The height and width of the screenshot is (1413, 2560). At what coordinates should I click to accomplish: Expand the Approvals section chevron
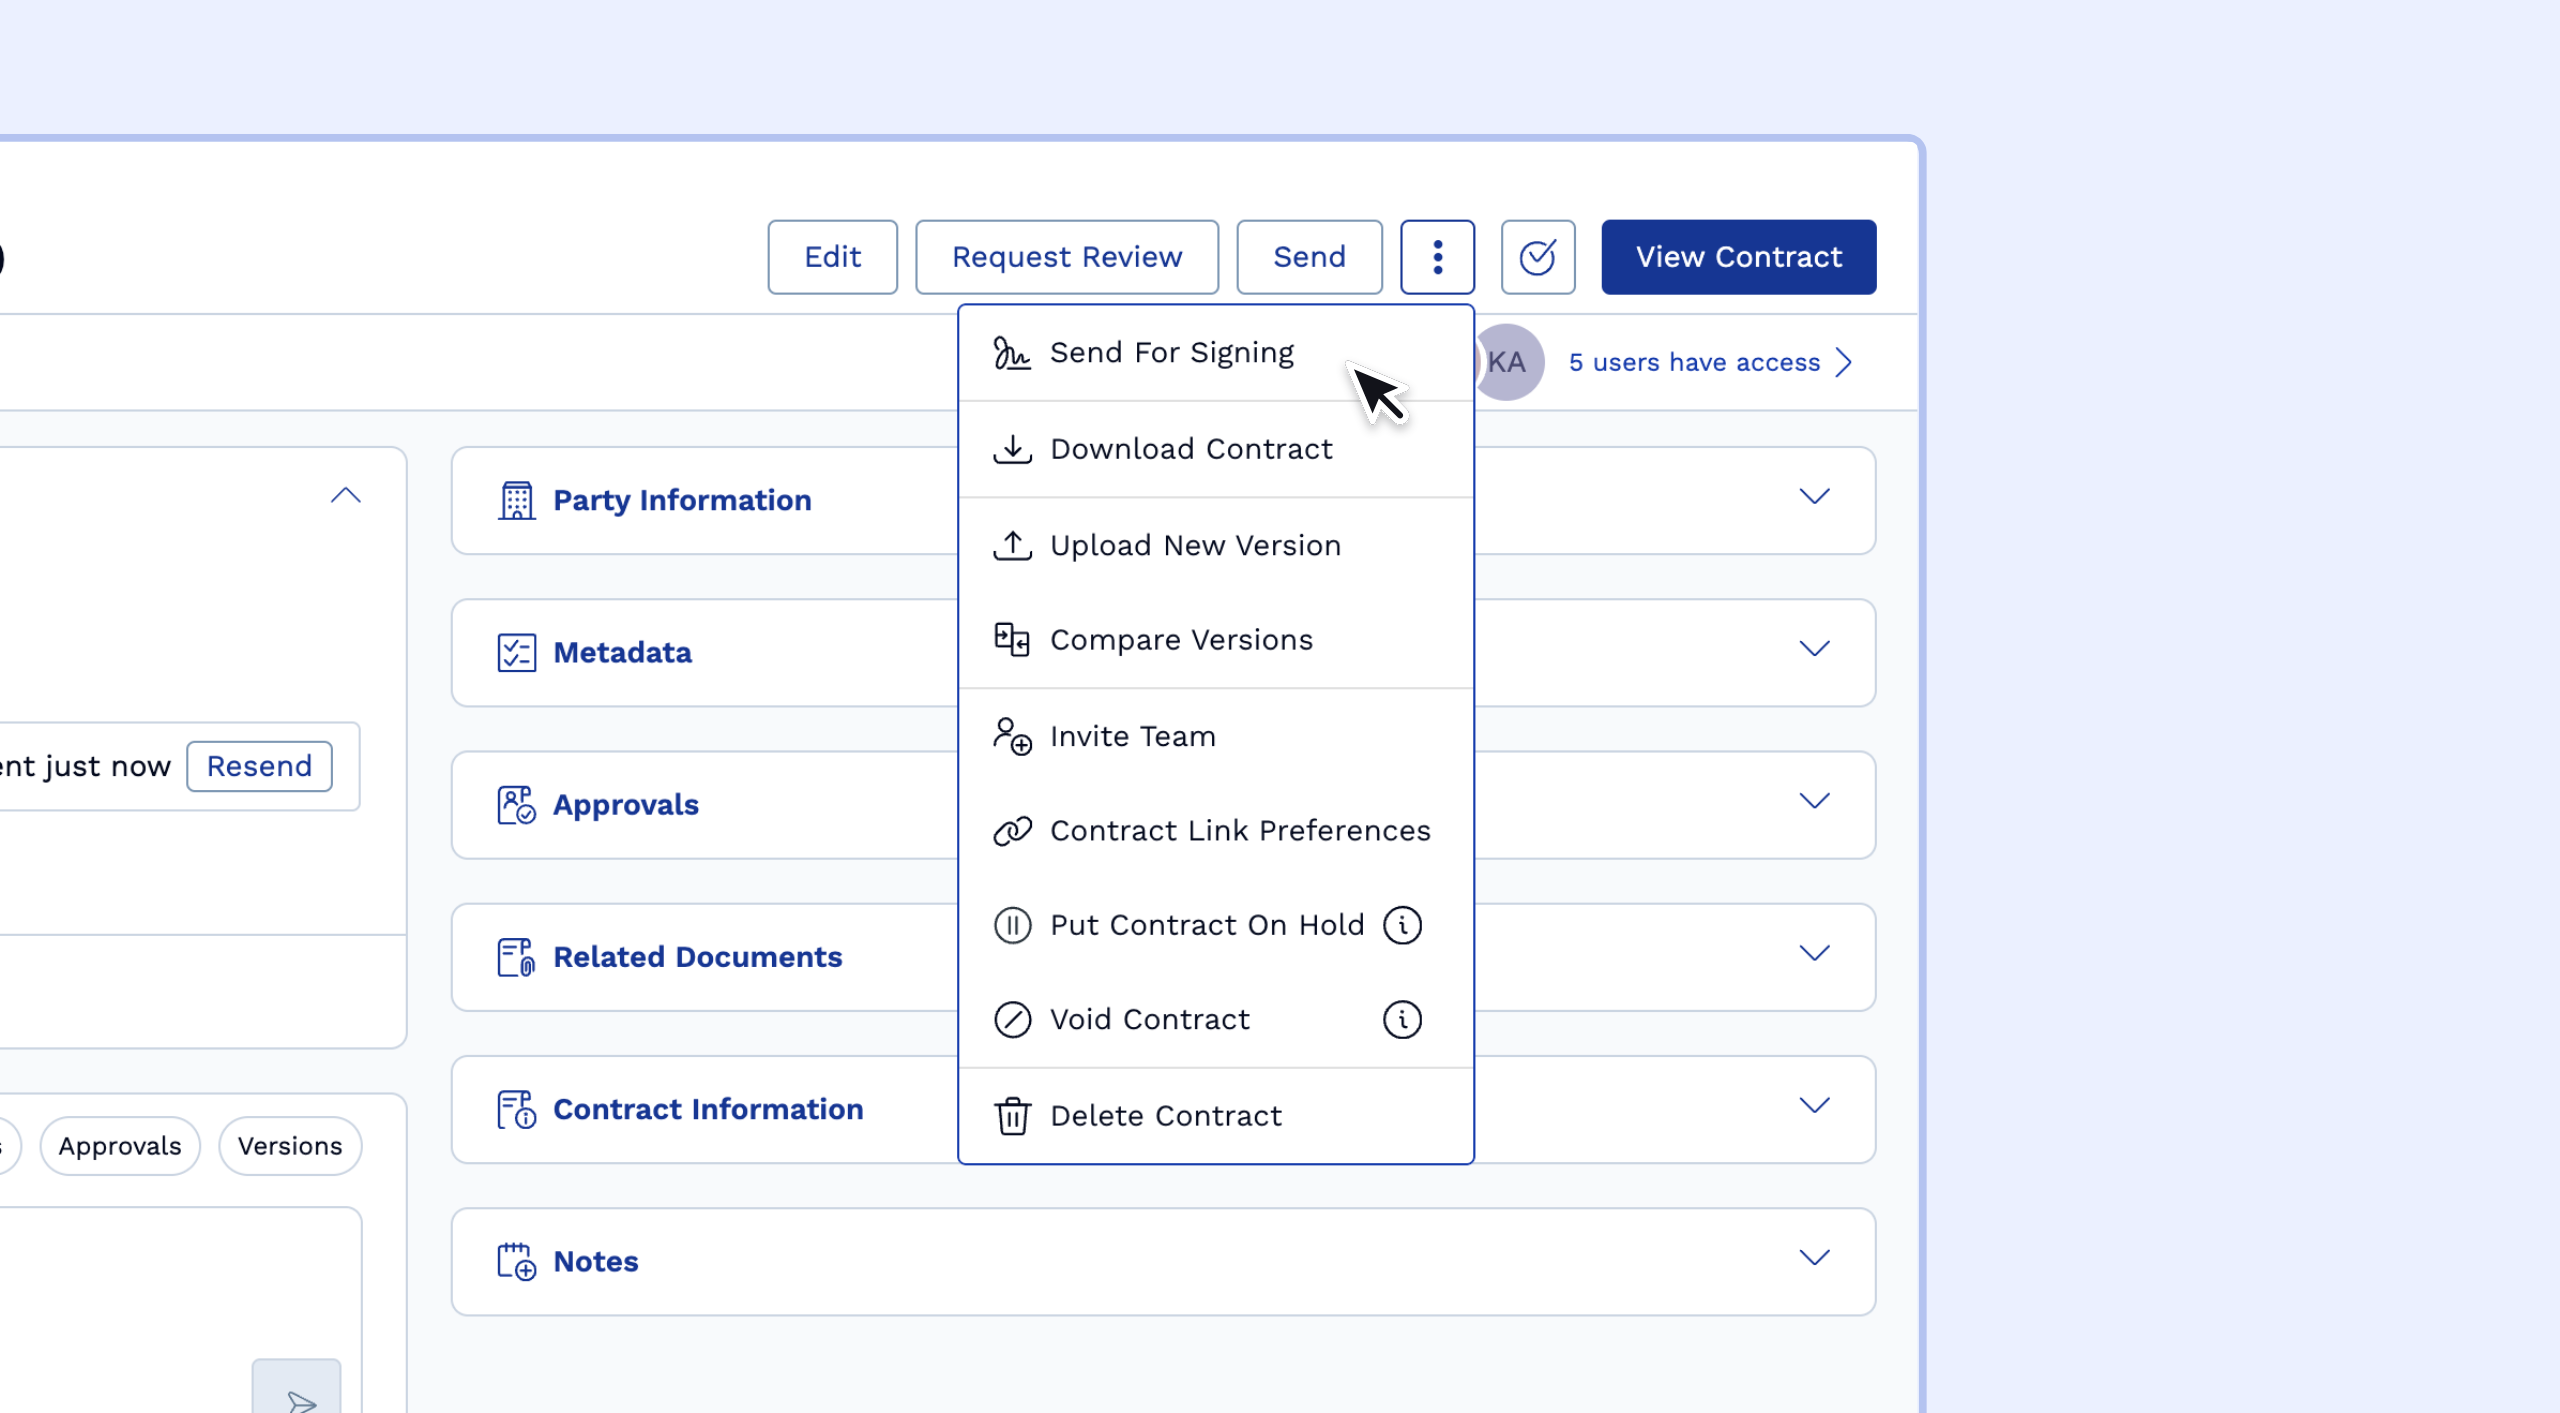(x=1814, y=800)
